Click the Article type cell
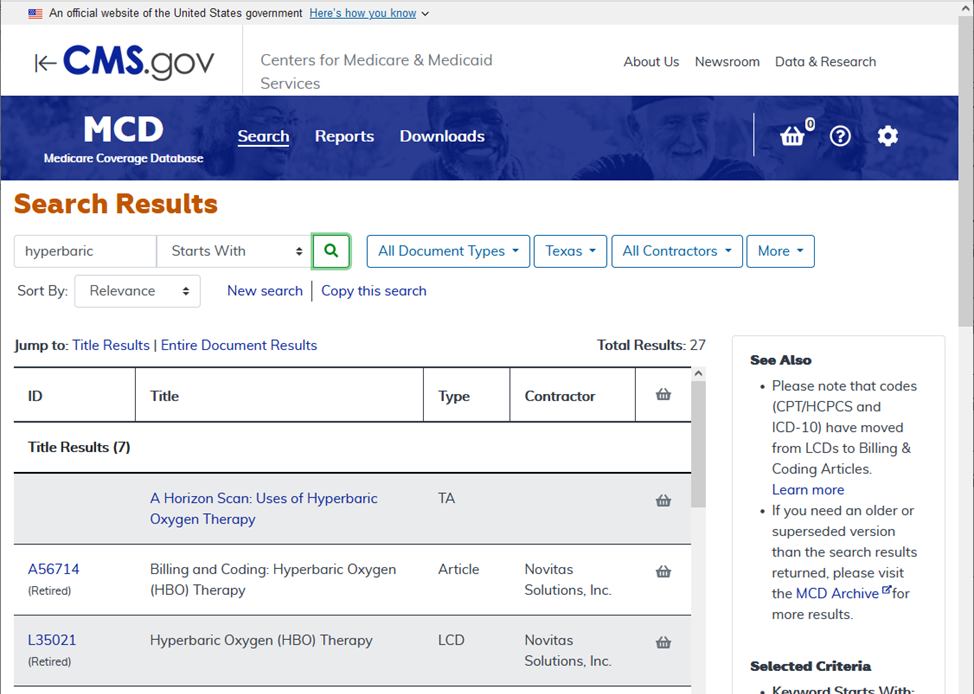 click(458, 569)
